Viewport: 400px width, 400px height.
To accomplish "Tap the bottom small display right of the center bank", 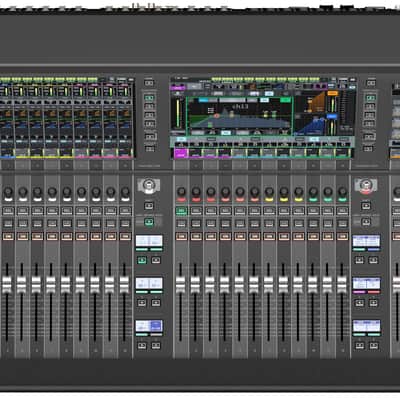I will (366, 326).
